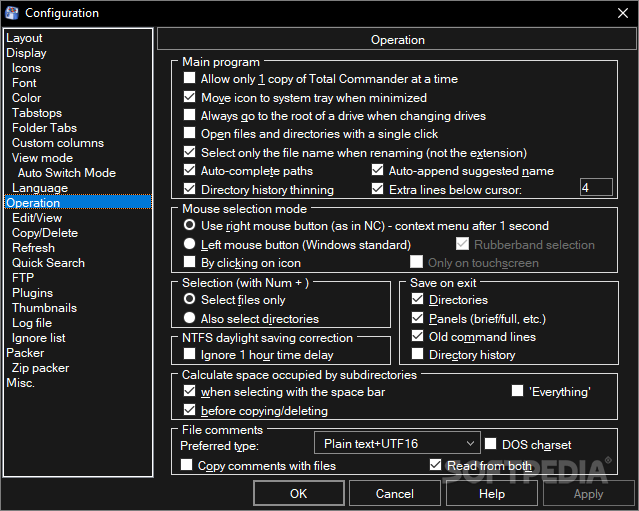Screen dimensions: 639x511
Task: Open the Display settings page
Action: point(26,53)
